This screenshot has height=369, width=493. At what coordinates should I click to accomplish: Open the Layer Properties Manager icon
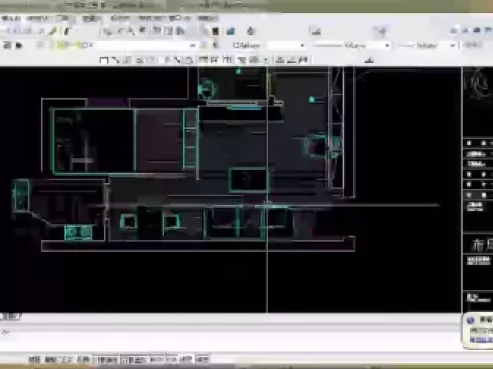tap(7, 45)
